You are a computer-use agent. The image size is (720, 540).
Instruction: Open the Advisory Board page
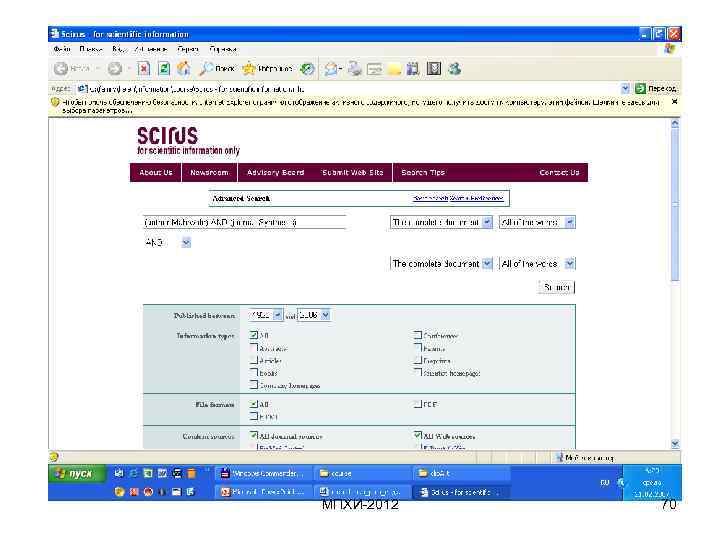(x=276, y=173)
